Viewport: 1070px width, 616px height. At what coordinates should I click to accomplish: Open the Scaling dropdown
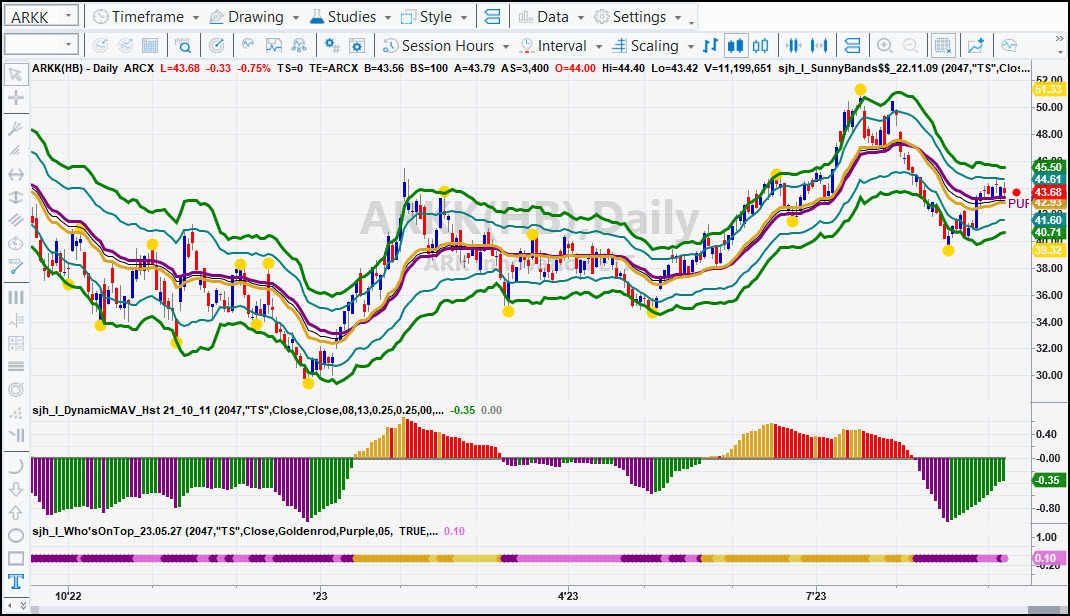coord(691,46)
